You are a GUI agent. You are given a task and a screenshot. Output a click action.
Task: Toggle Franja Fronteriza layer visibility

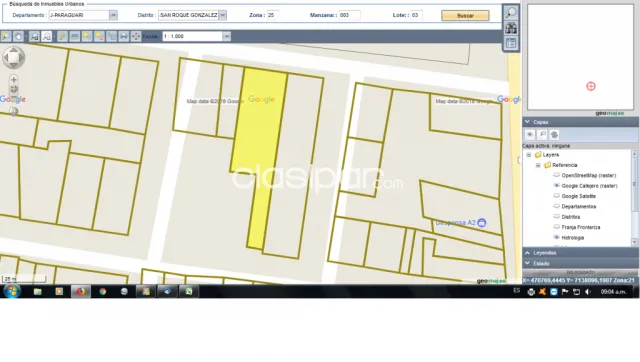pos(556,227)
